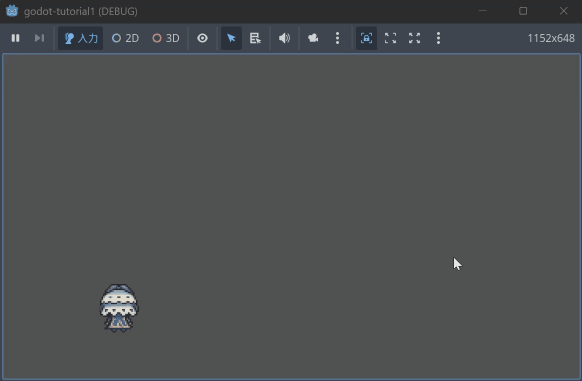Toggle embedded game lock icon
The image size is (582, 381).
click(366, 38)
